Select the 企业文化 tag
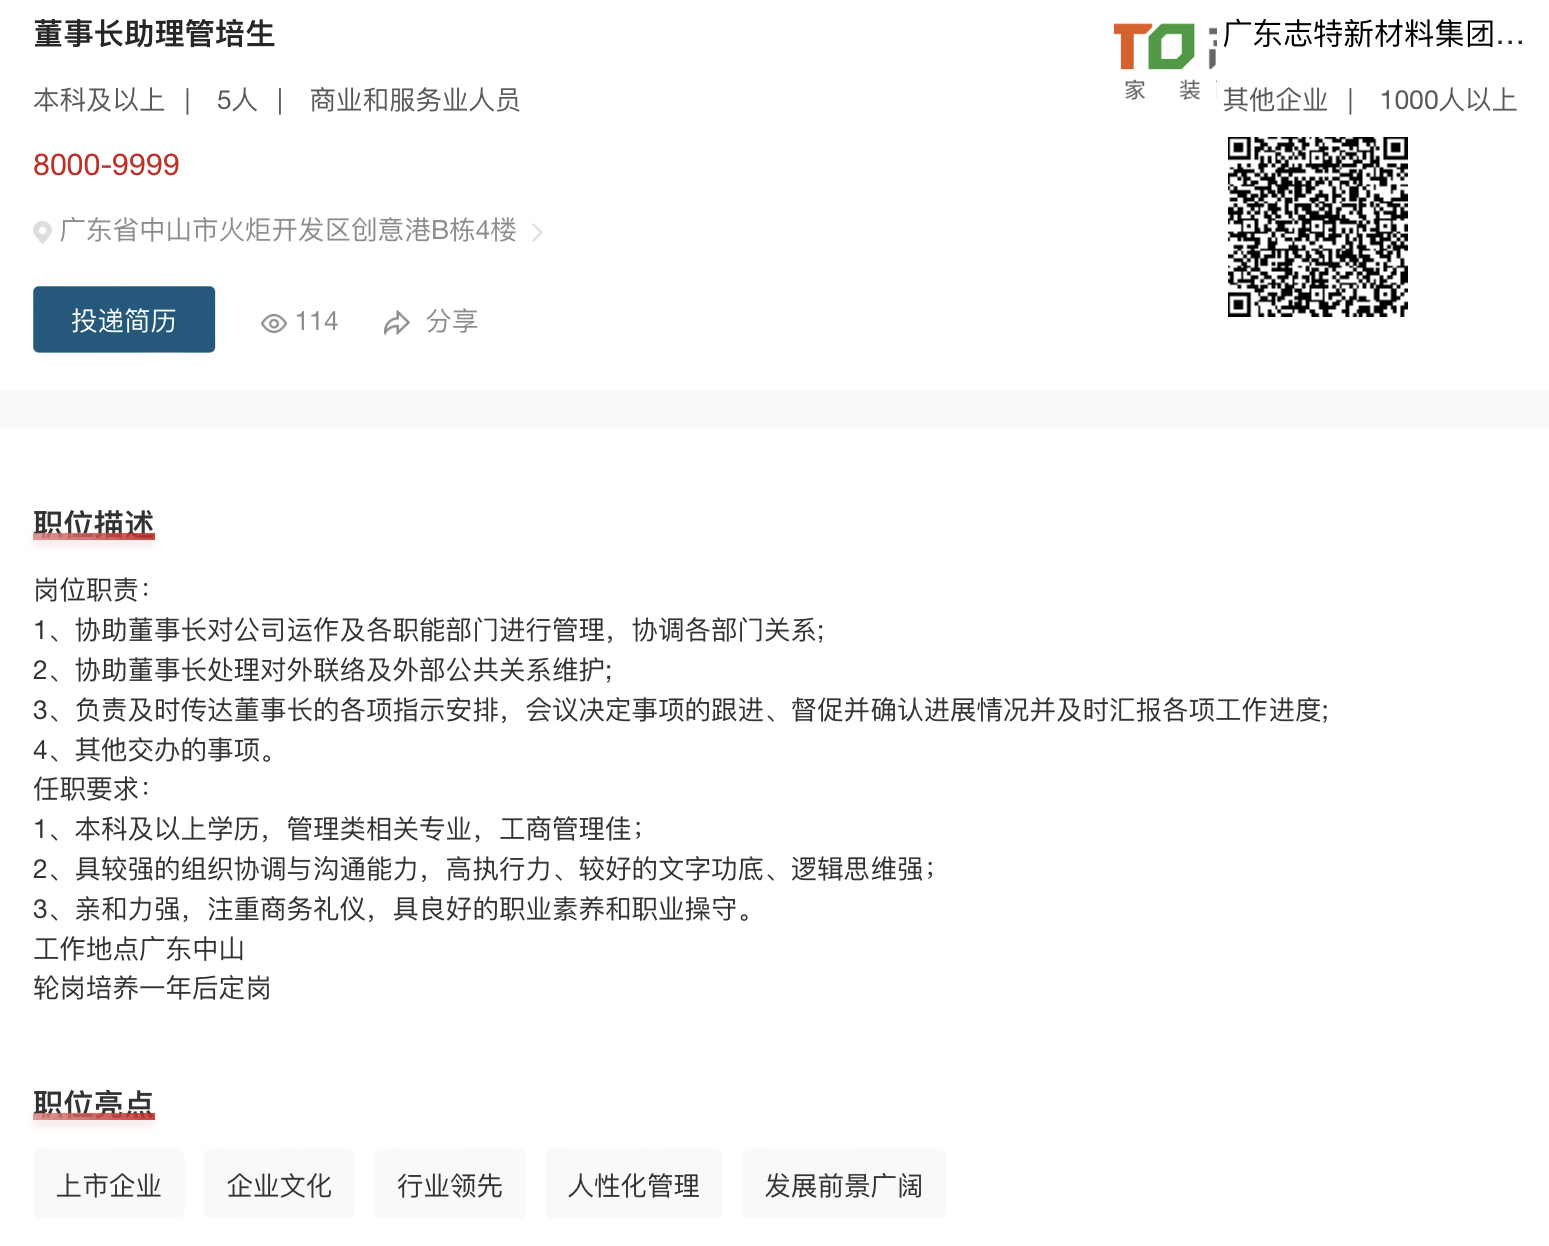The height and width of the screenshot is (1246, 1549). point(279,1185)
